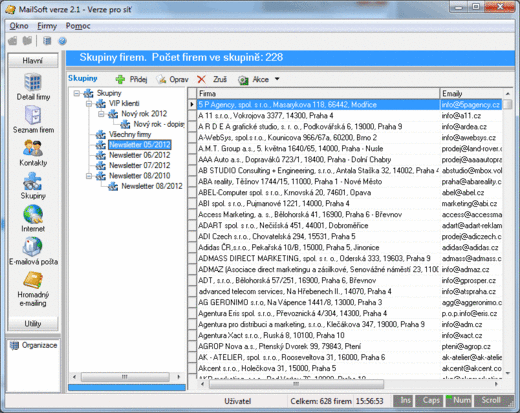Image resolution: width=520 pixels, height=413 pixels.
Task: Click the red X Zruš icon
Action: 201,79
